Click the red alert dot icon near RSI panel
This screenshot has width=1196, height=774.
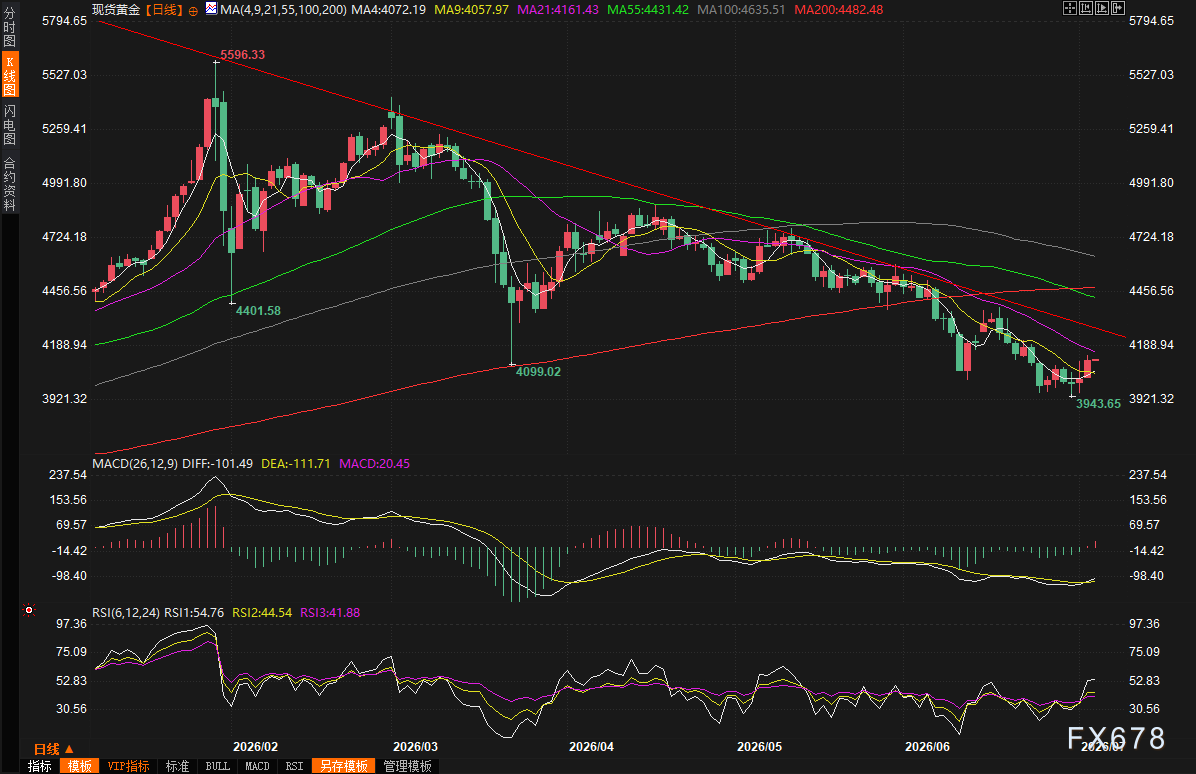[29, 610]
